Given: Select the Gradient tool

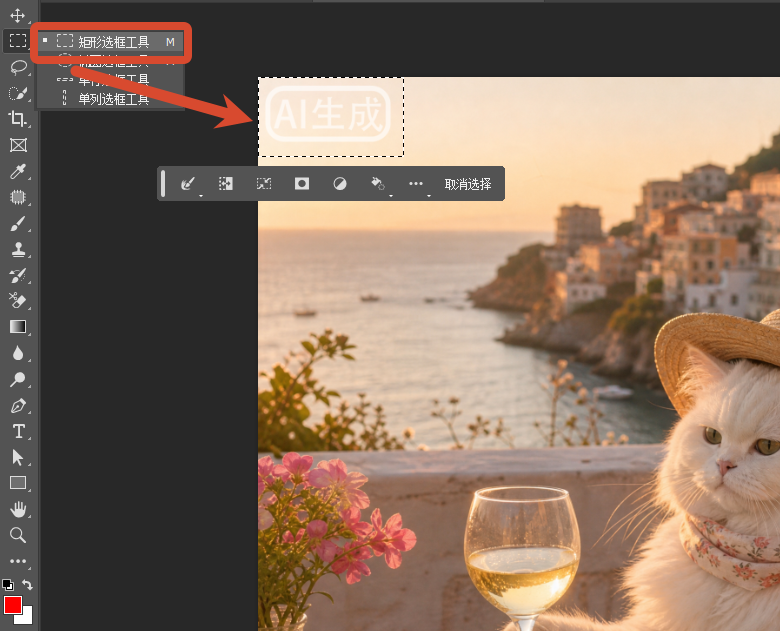Looking at the screenshot, I should [x=18, y=326].
